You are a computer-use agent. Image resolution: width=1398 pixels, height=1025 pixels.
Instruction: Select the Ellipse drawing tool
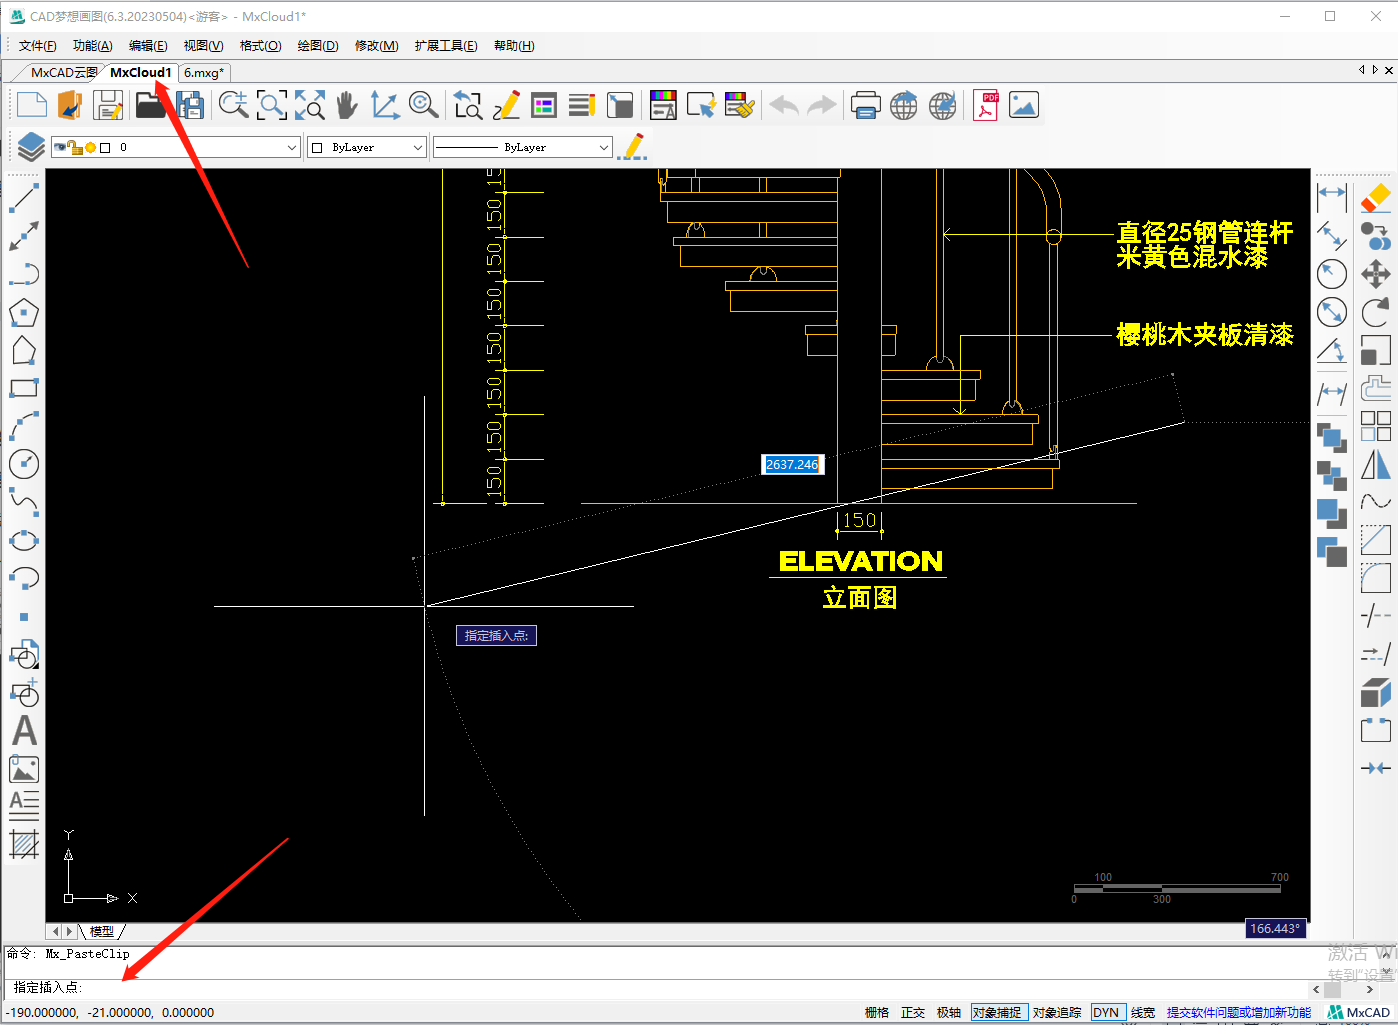point(24,541)
